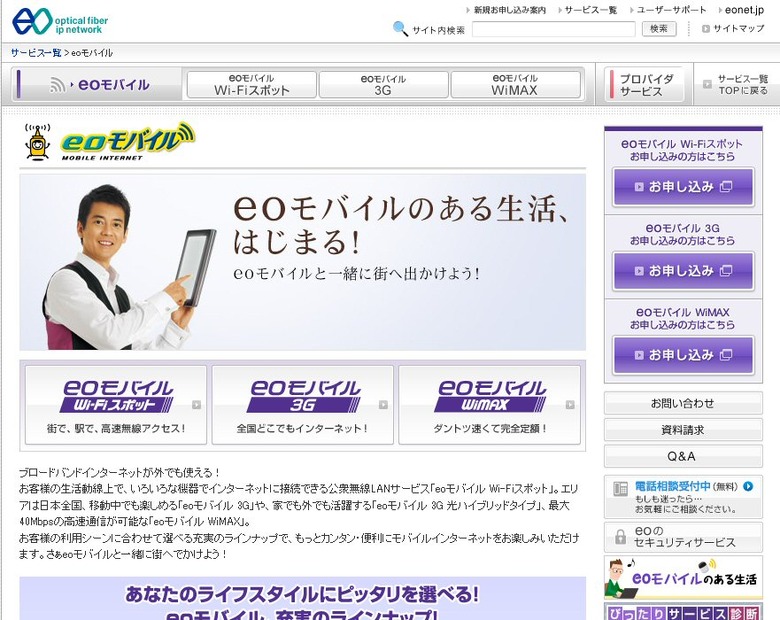Click text ダントツ速くて完全定額！
780x620 pixels.
pyautogui.click(x=490, y=428)
